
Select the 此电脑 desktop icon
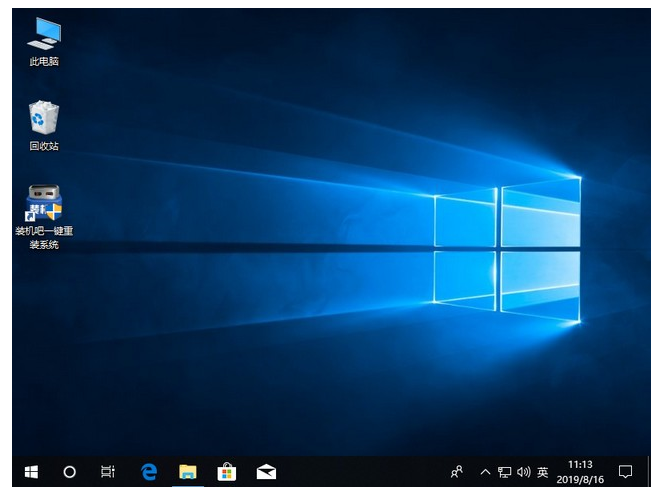click(44, 40)
